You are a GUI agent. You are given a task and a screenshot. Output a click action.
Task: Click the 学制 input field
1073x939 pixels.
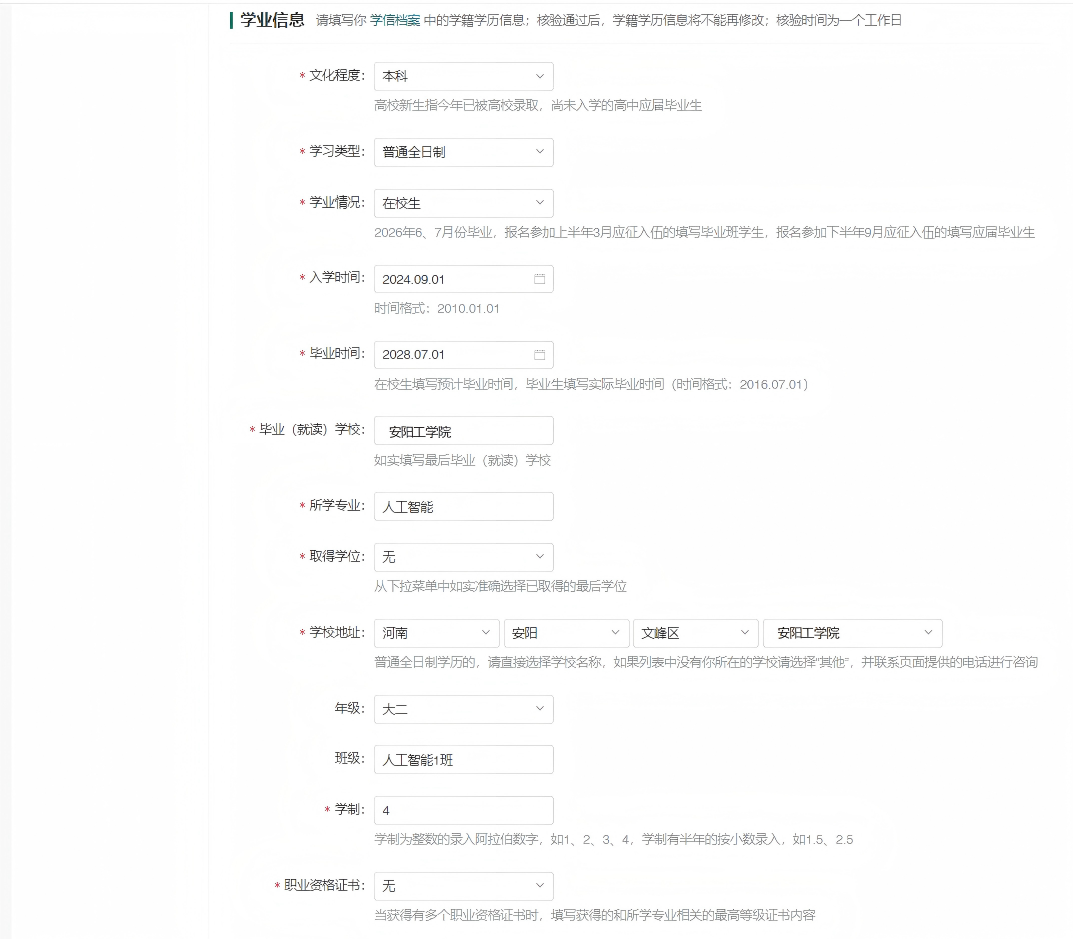point(463,810)
